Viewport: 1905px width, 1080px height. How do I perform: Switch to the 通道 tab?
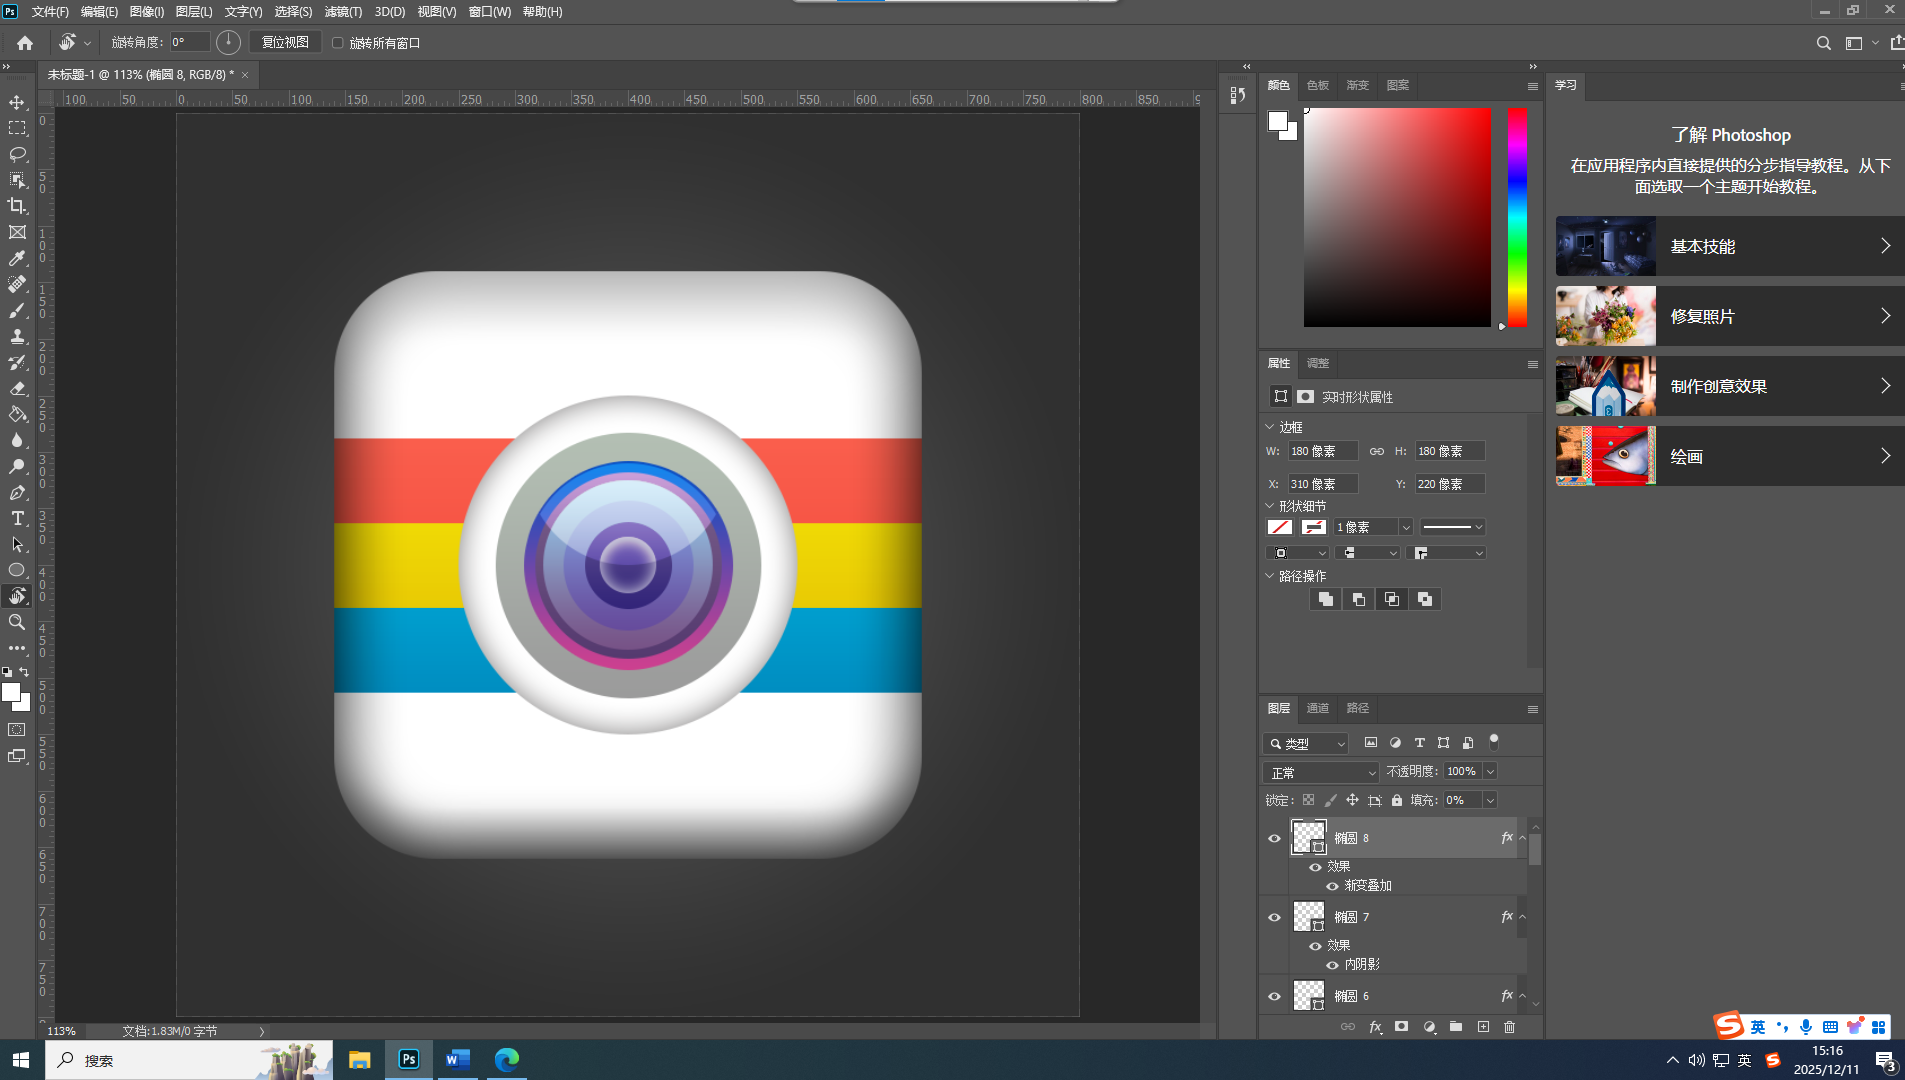point(1317,708)
